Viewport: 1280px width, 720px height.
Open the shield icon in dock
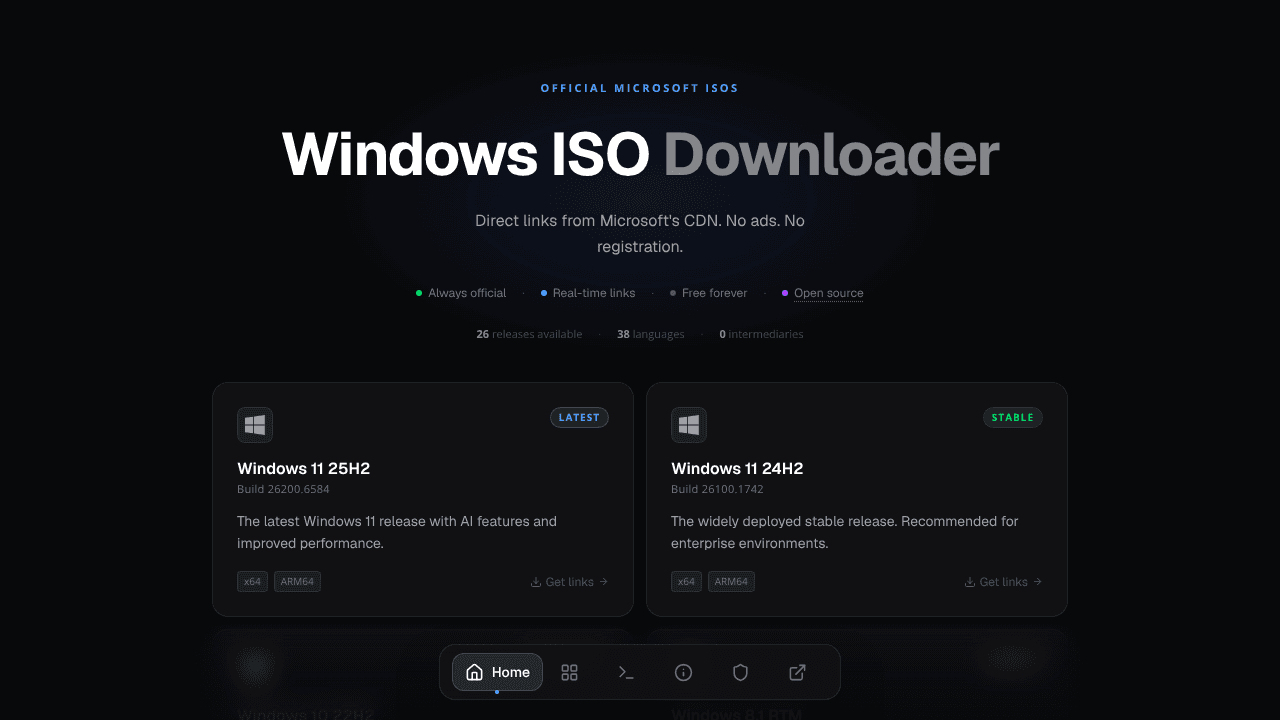click(x=740, y=672)
